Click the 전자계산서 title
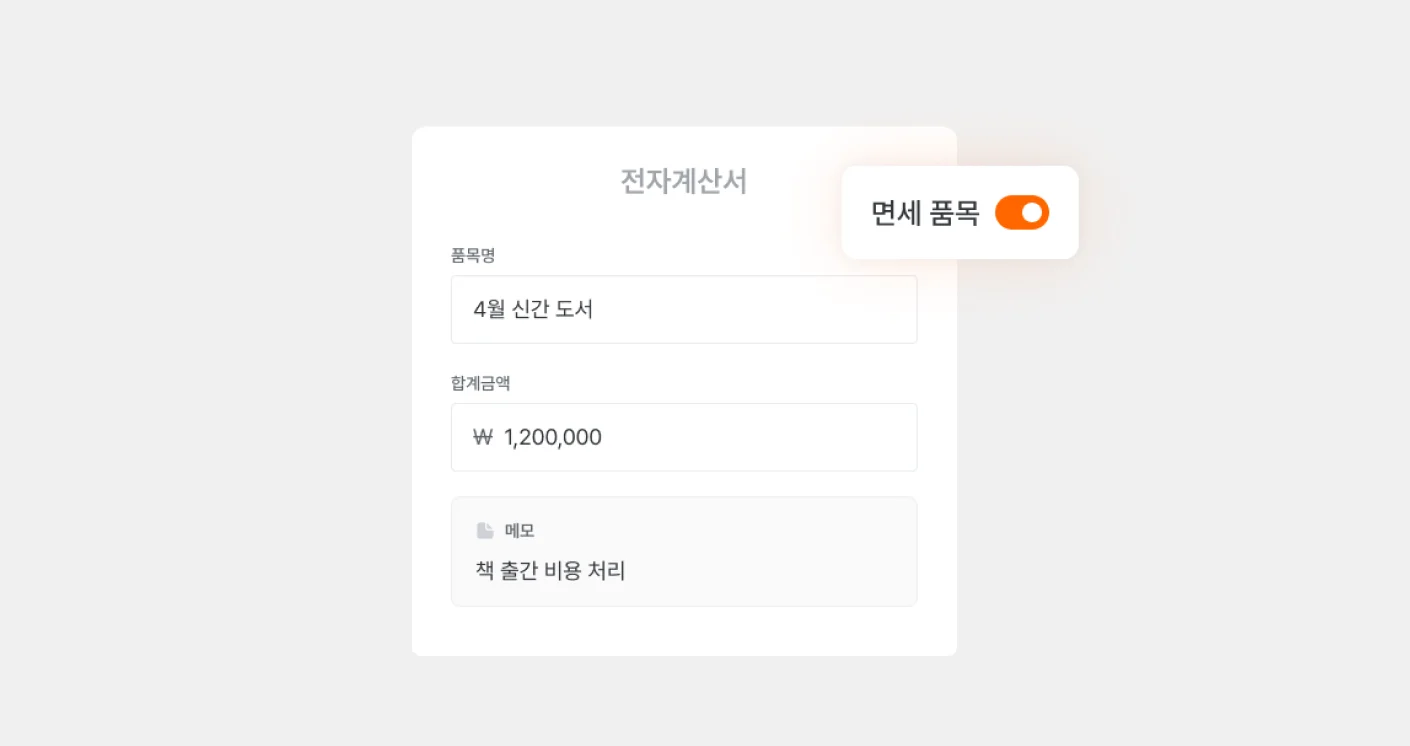1410x746 pixels. click(x=684, y=182)
